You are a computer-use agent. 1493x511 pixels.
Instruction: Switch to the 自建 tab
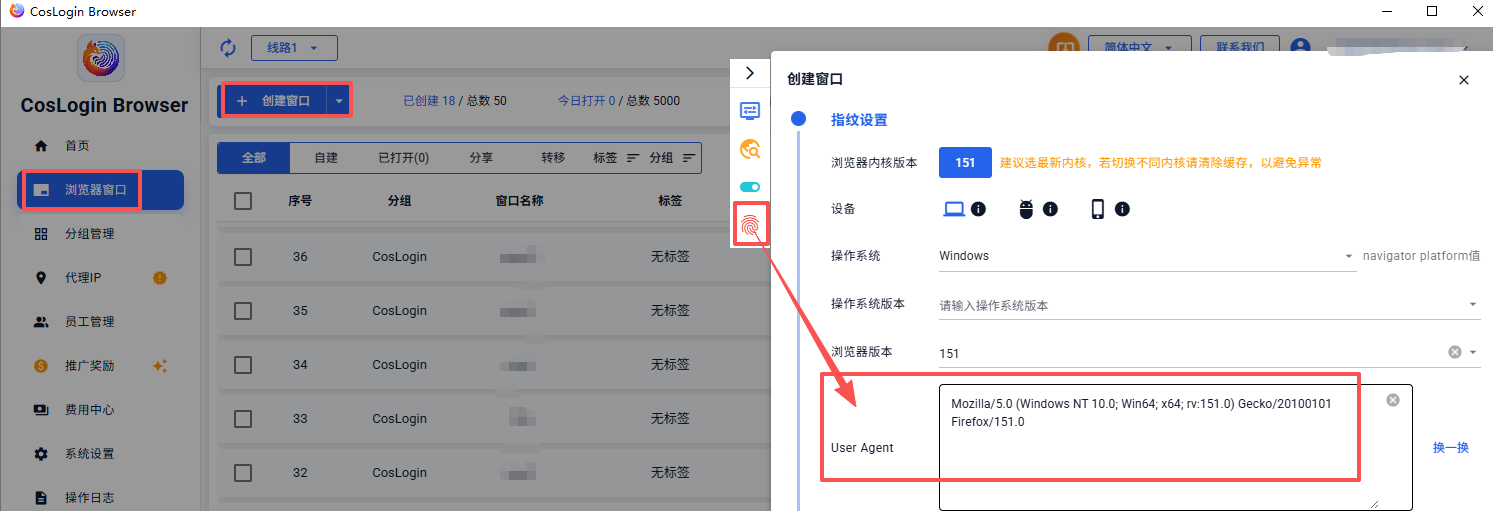(326, 158)
